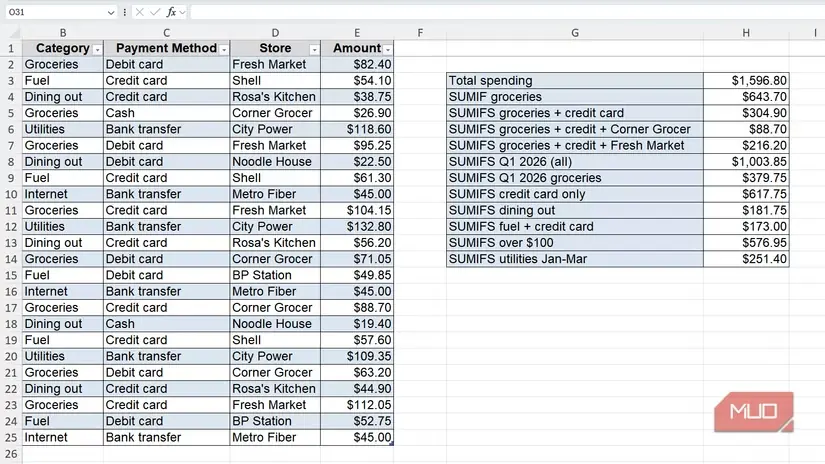Expand the fx function chevron
Screen dimensions: 825x464
(182, 12)
